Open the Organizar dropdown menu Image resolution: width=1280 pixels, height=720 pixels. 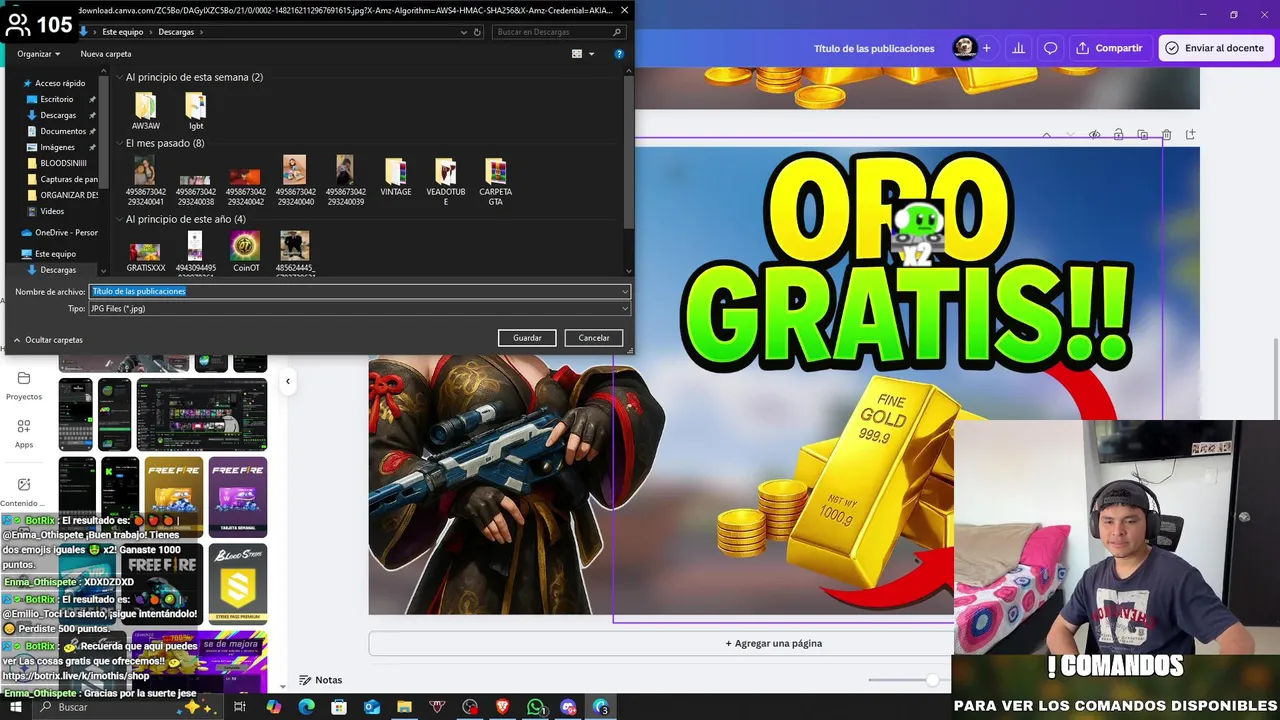click(x=39, y=54)
